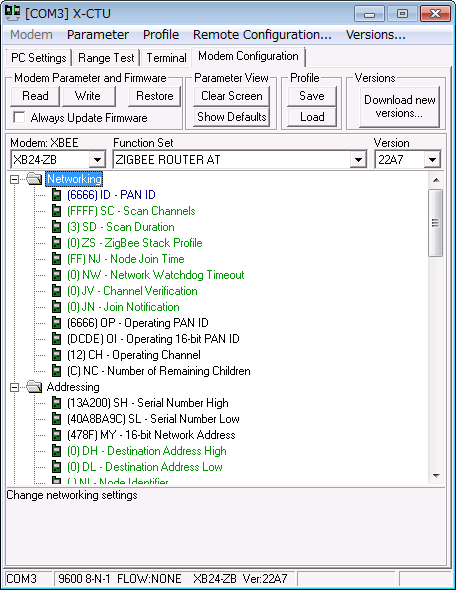Click the X-CTU title bar app icon
456x590 pixels.
click(x=13, y=13)
